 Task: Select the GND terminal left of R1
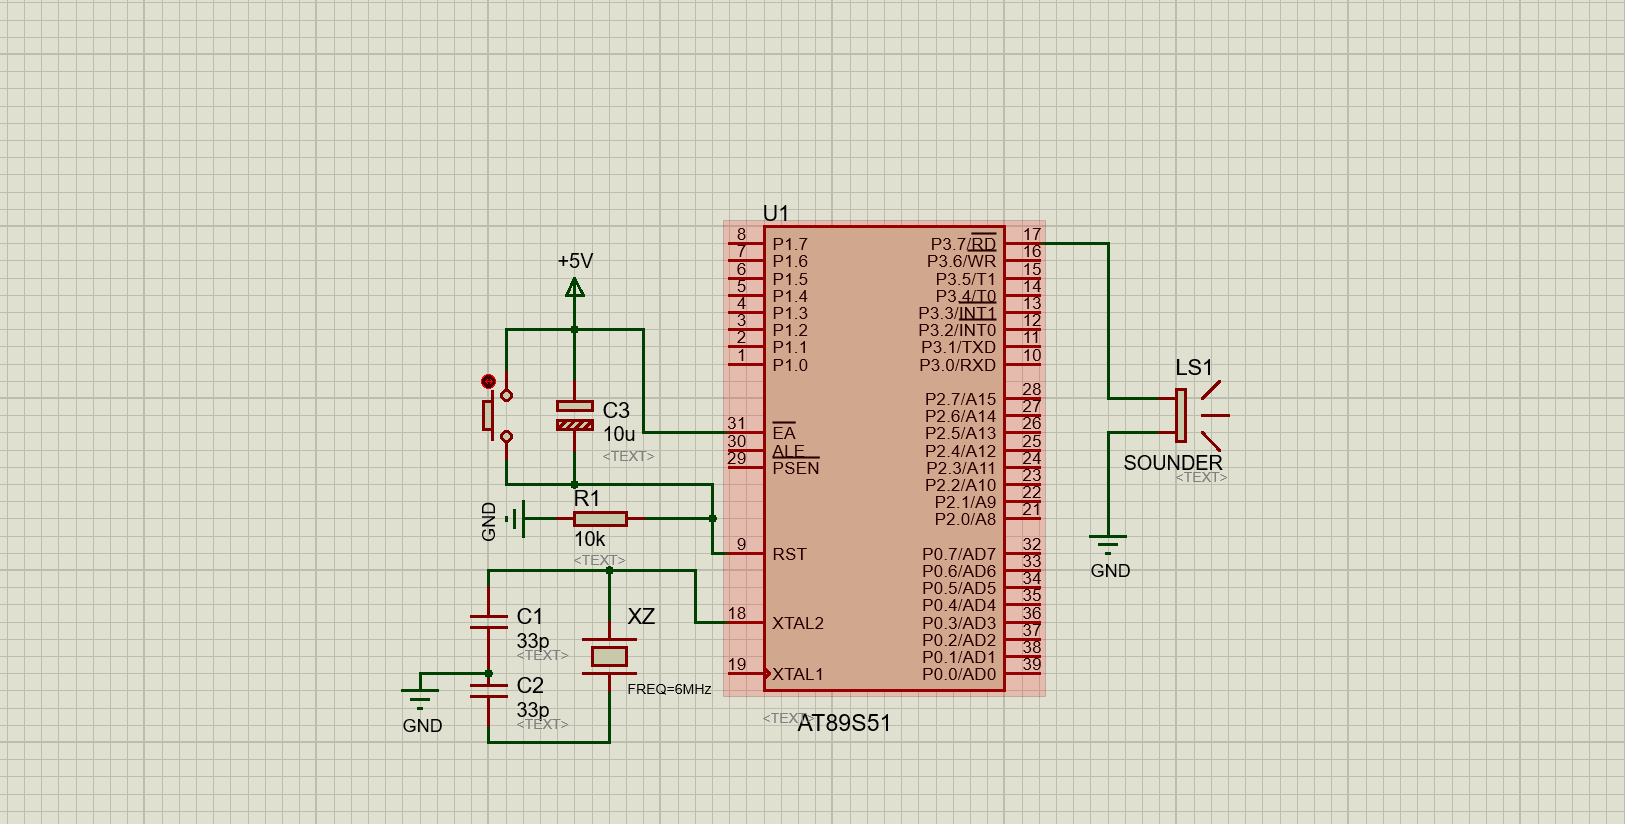[x=515, y=518]
